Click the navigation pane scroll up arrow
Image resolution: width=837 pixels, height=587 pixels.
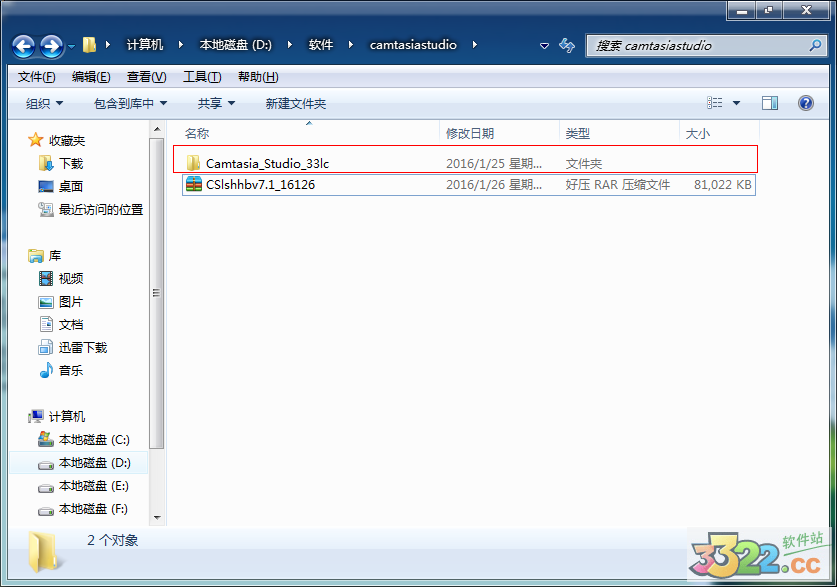tap(157, 129)
